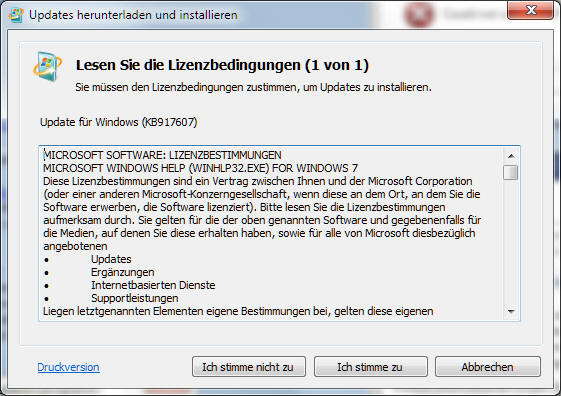Click the 'Ich stimme nicht zu' button
561x396 pixels.
click(x=249, y=367)
